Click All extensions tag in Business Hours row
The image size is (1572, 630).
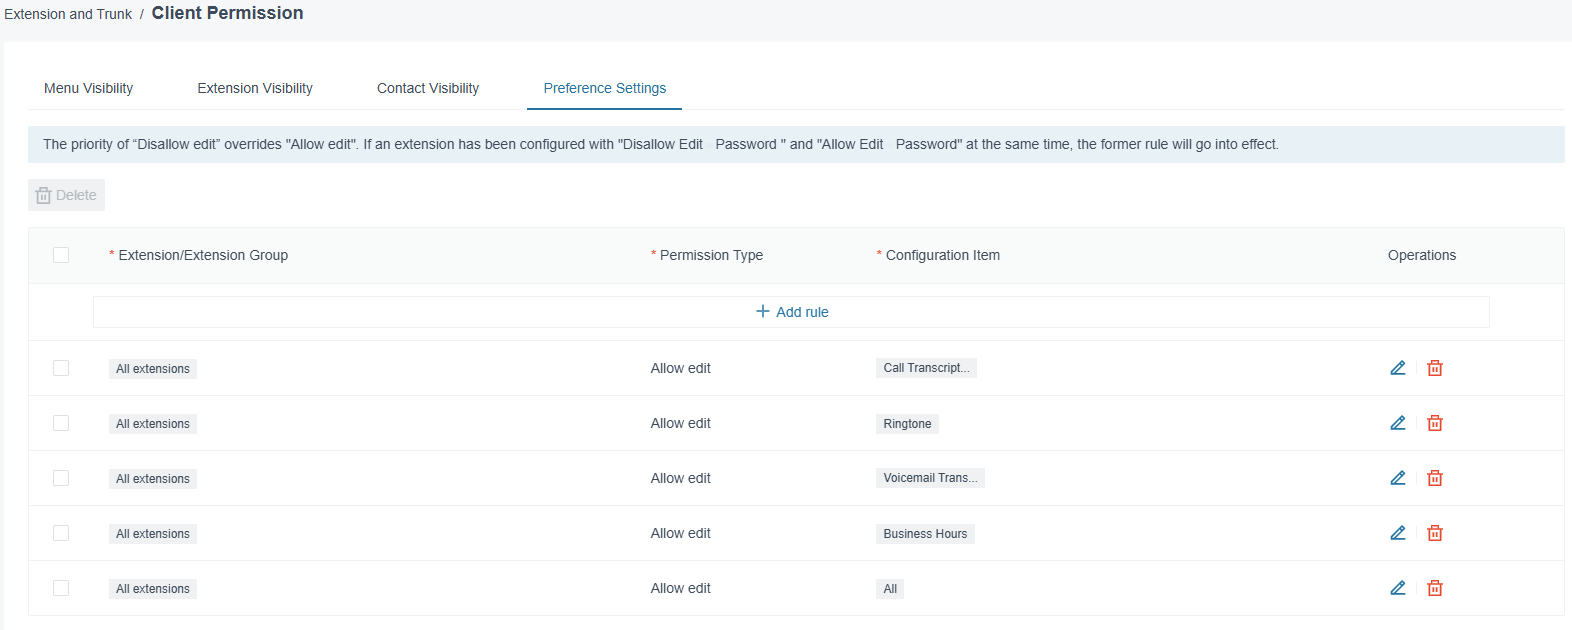[x=153, y=534]
